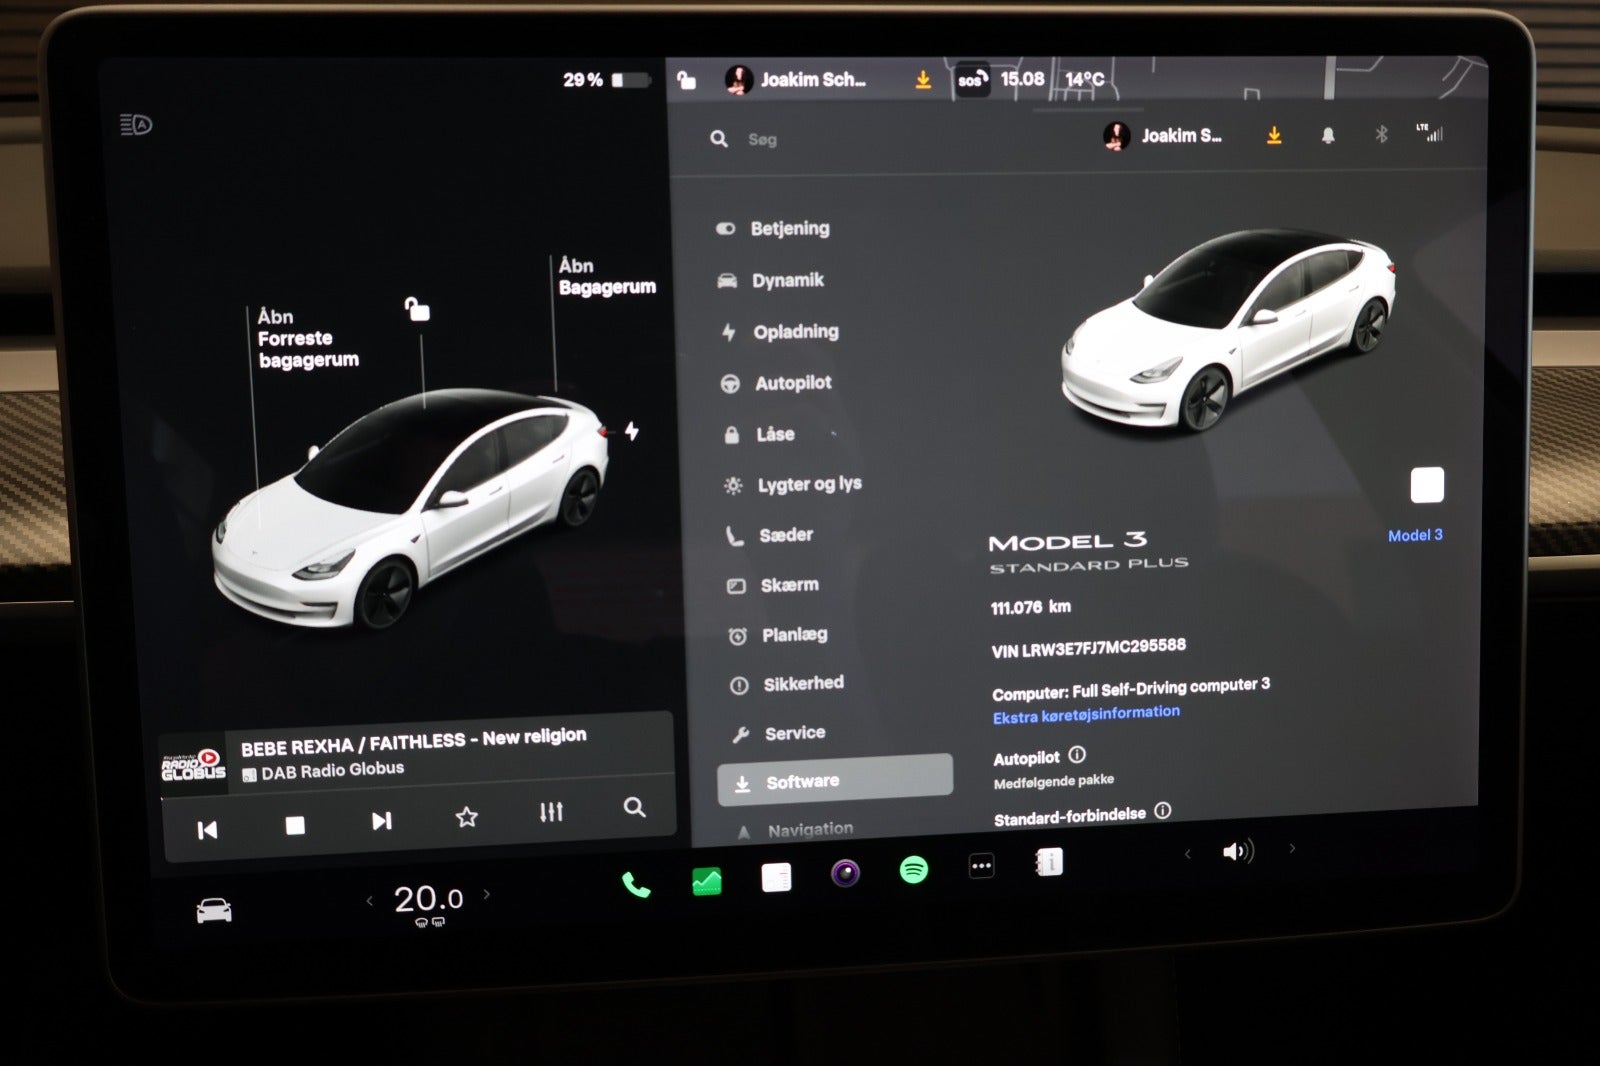
Task: Mark the radio station as favorite
Action: click(466, 817)
